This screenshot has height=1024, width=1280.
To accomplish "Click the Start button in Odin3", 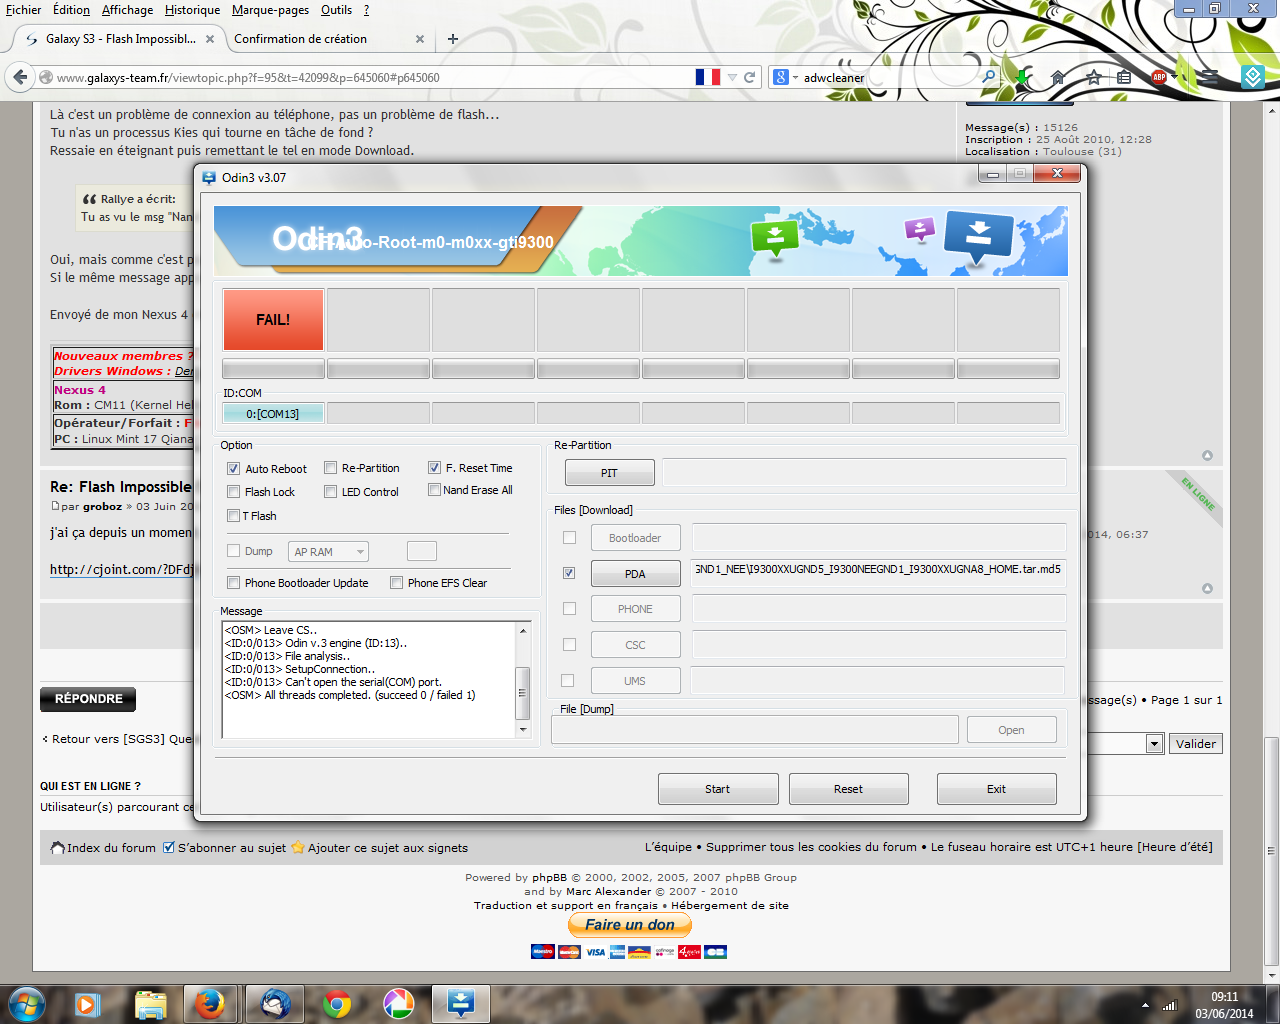I will click(717, 789).
